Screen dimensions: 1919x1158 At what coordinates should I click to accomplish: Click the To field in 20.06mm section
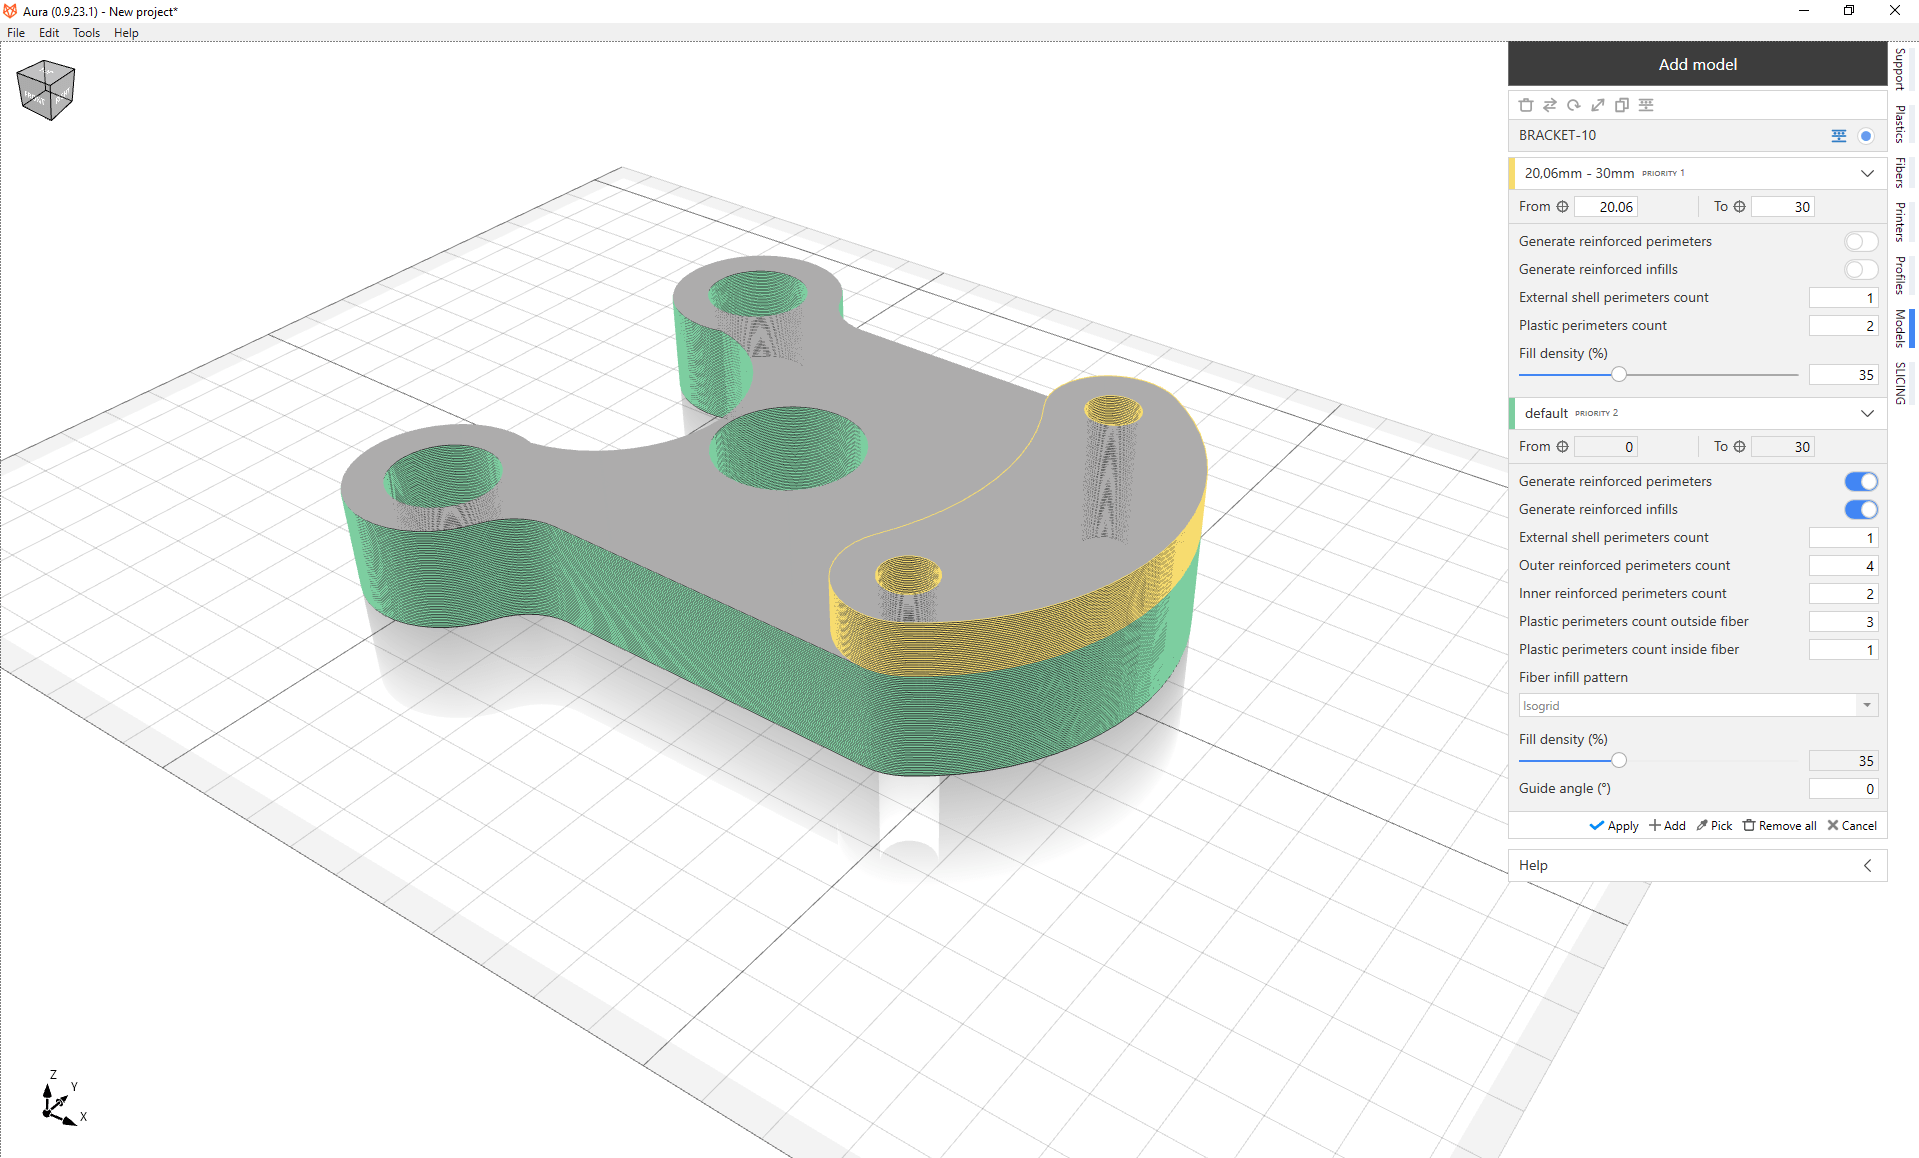(1782, 207)
